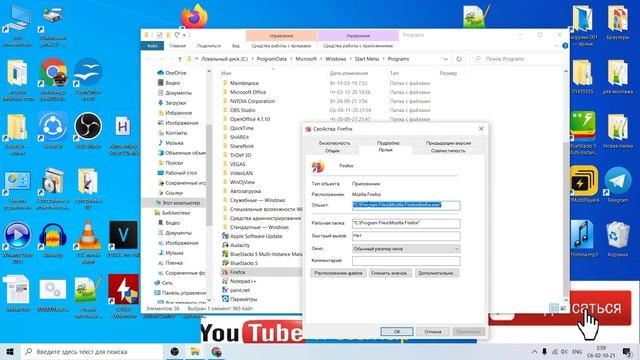Viewport: 640px width, 360px height.
Task: Click the refresh button beside address bar
Action: [459, 59]
